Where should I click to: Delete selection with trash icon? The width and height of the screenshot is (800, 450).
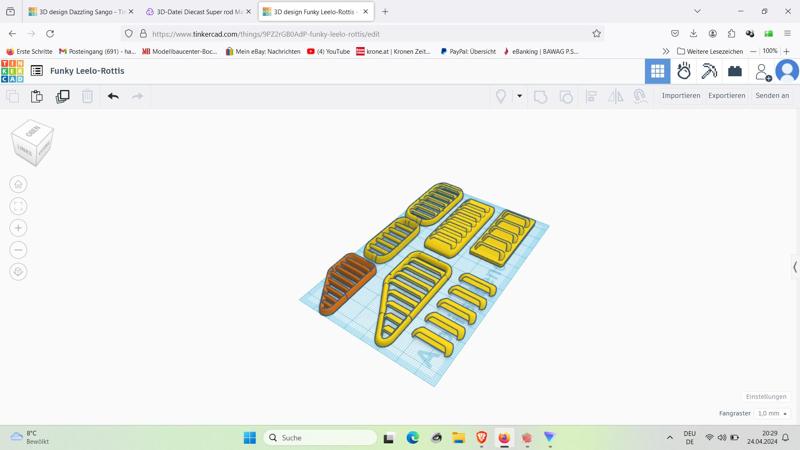coord(87,96)
